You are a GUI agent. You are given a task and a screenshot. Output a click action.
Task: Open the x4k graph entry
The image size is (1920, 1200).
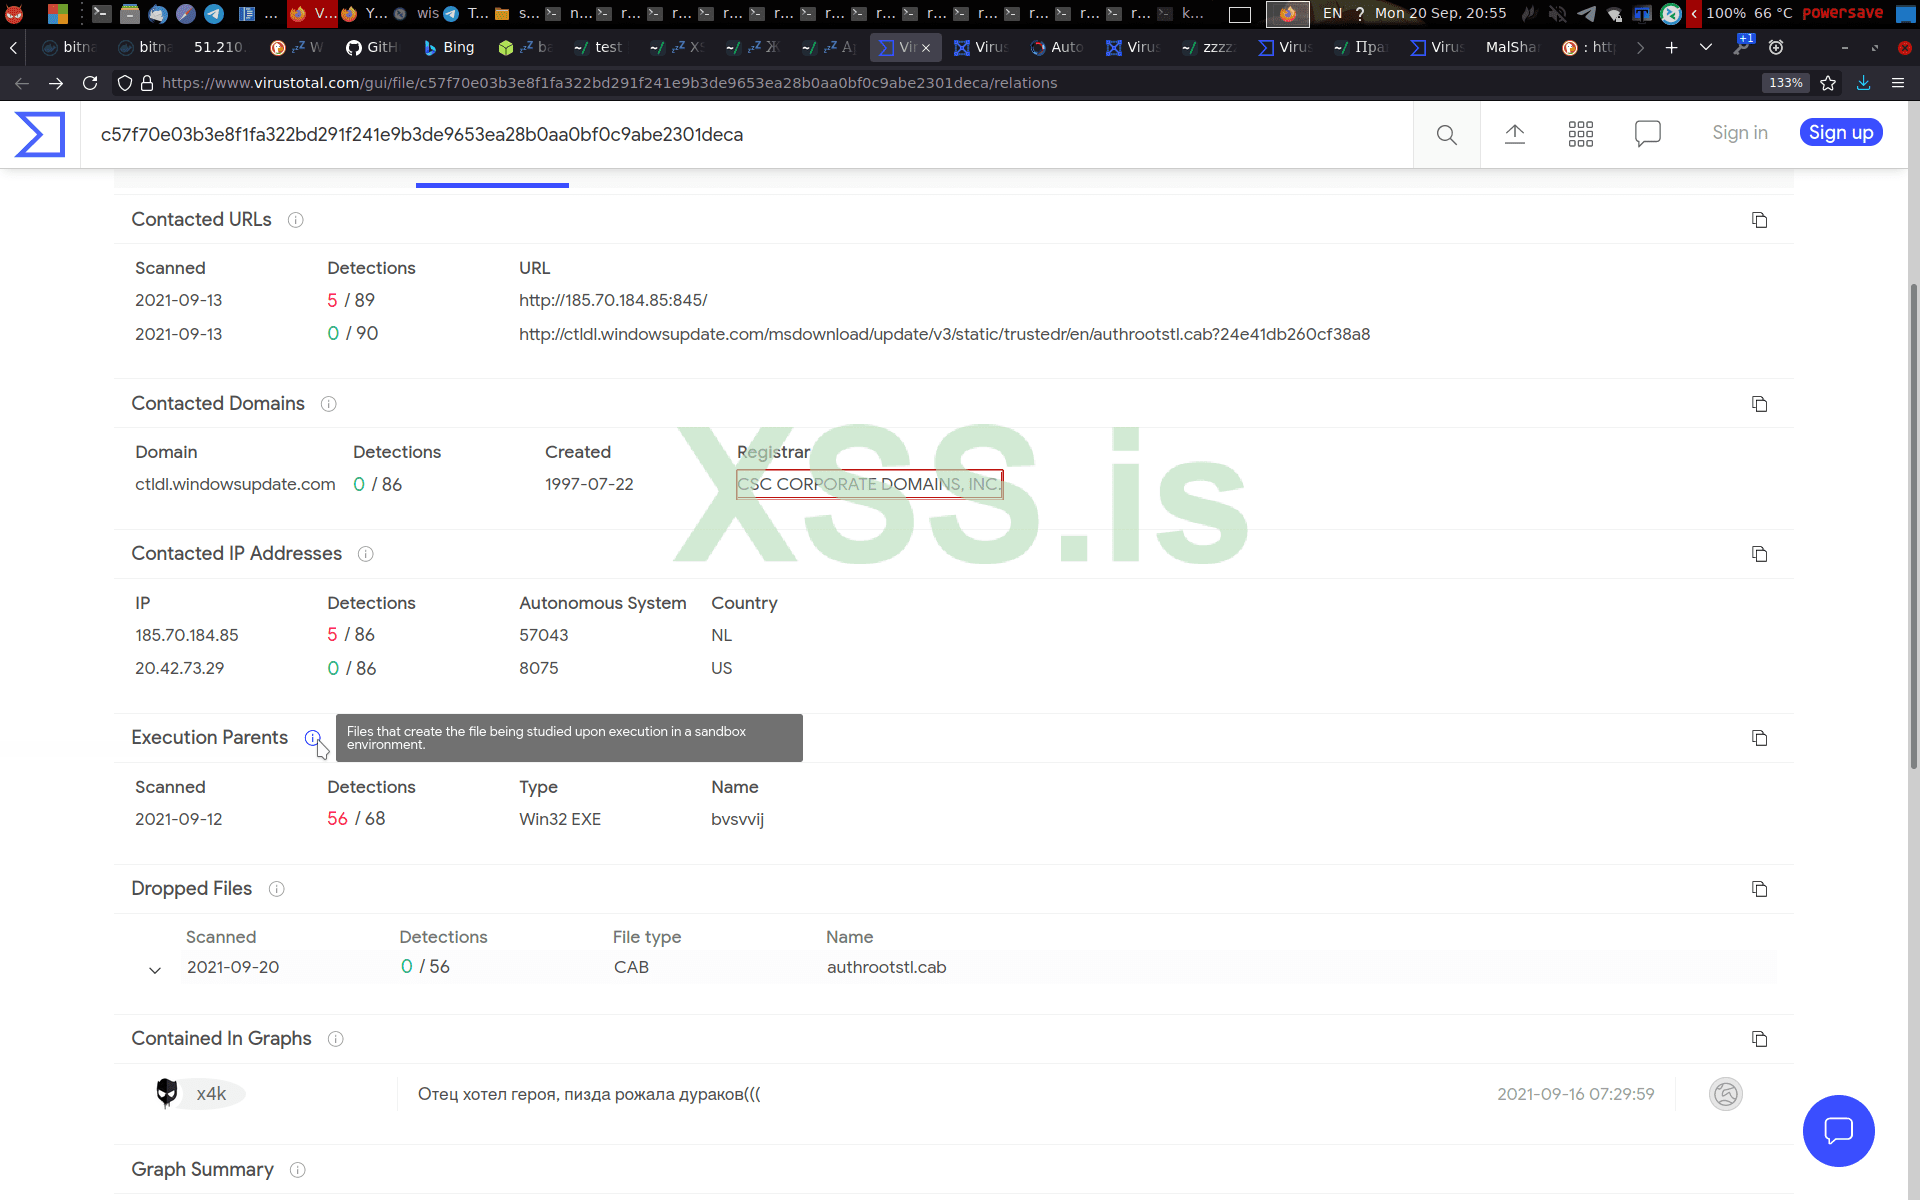[211, 1094]
